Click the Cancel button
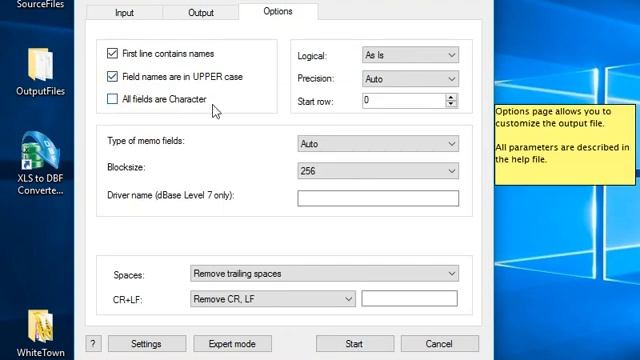The height and width of the screenshot is (360, 640). click(440, 344)
